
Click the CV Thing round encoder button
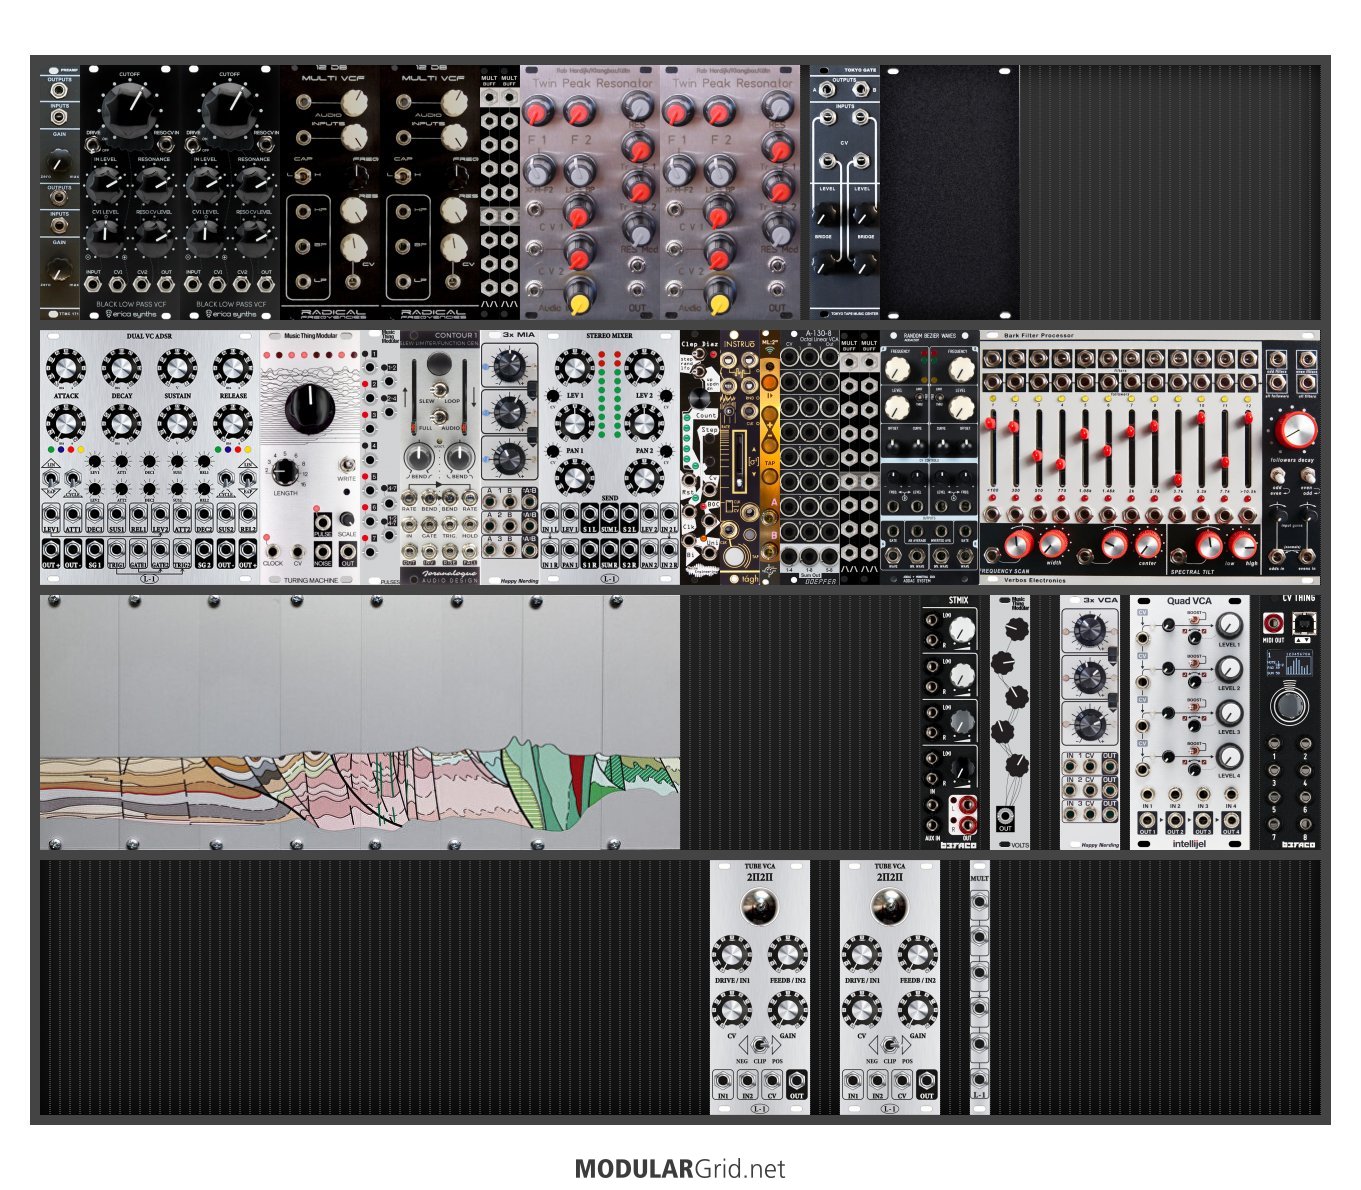point(1289,706)
